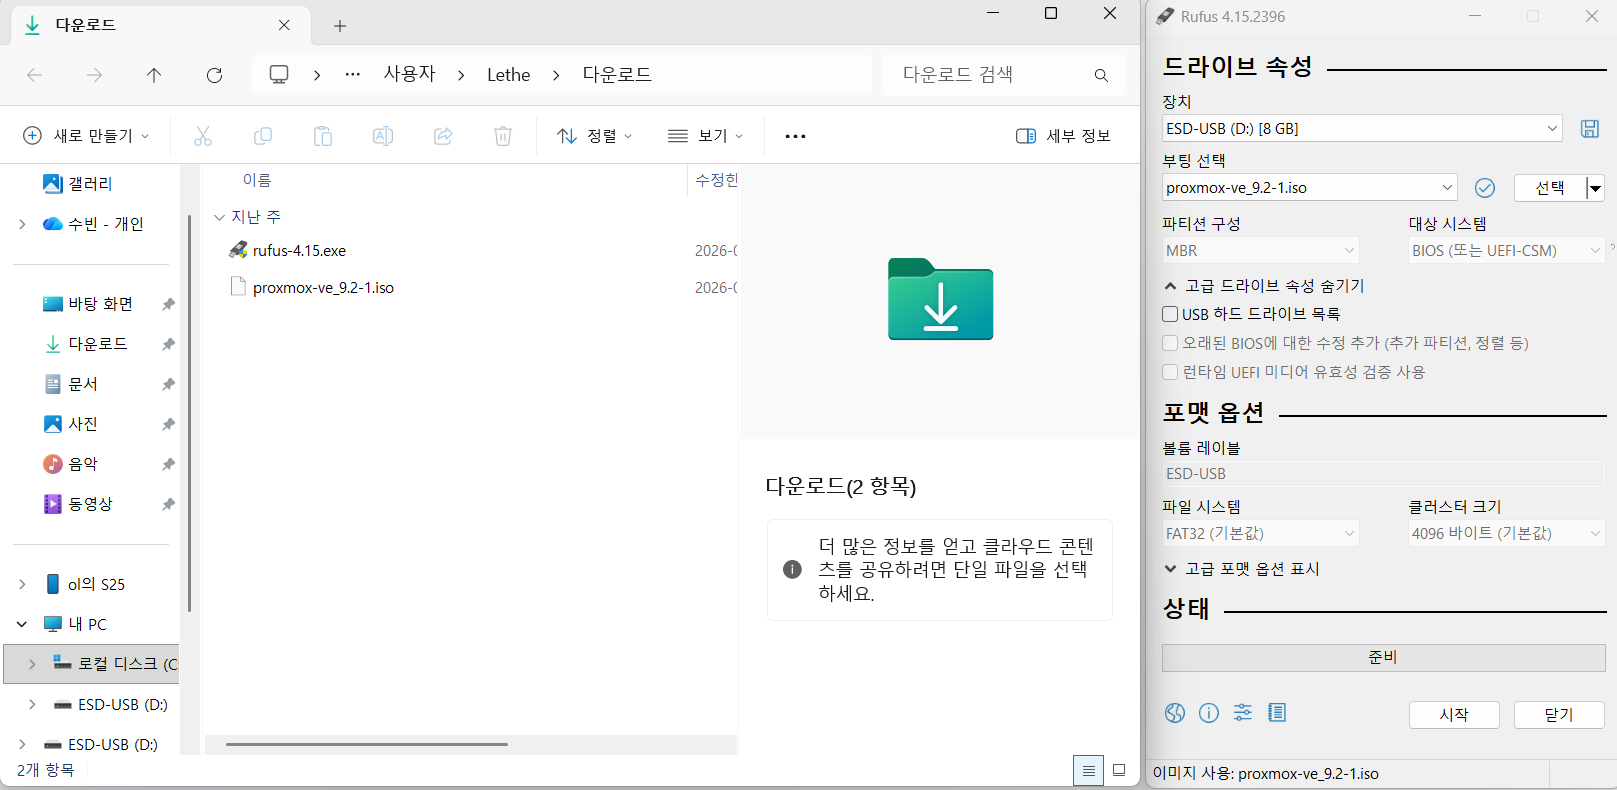Open the 클러스터 크기 dropdown
The image size is (1617, 790).
point(1506,534)
